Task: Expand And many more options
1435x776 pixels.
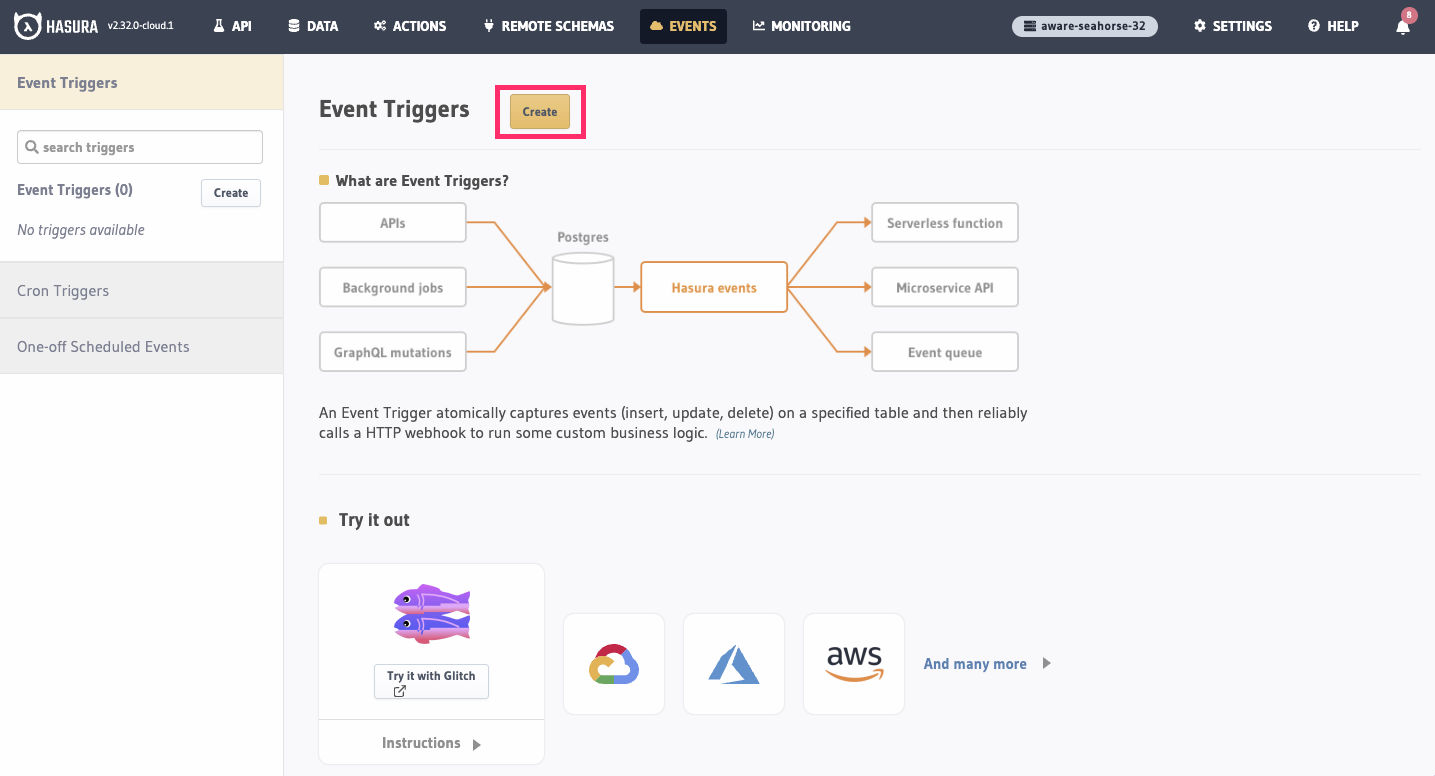Action: coord(987,664)
